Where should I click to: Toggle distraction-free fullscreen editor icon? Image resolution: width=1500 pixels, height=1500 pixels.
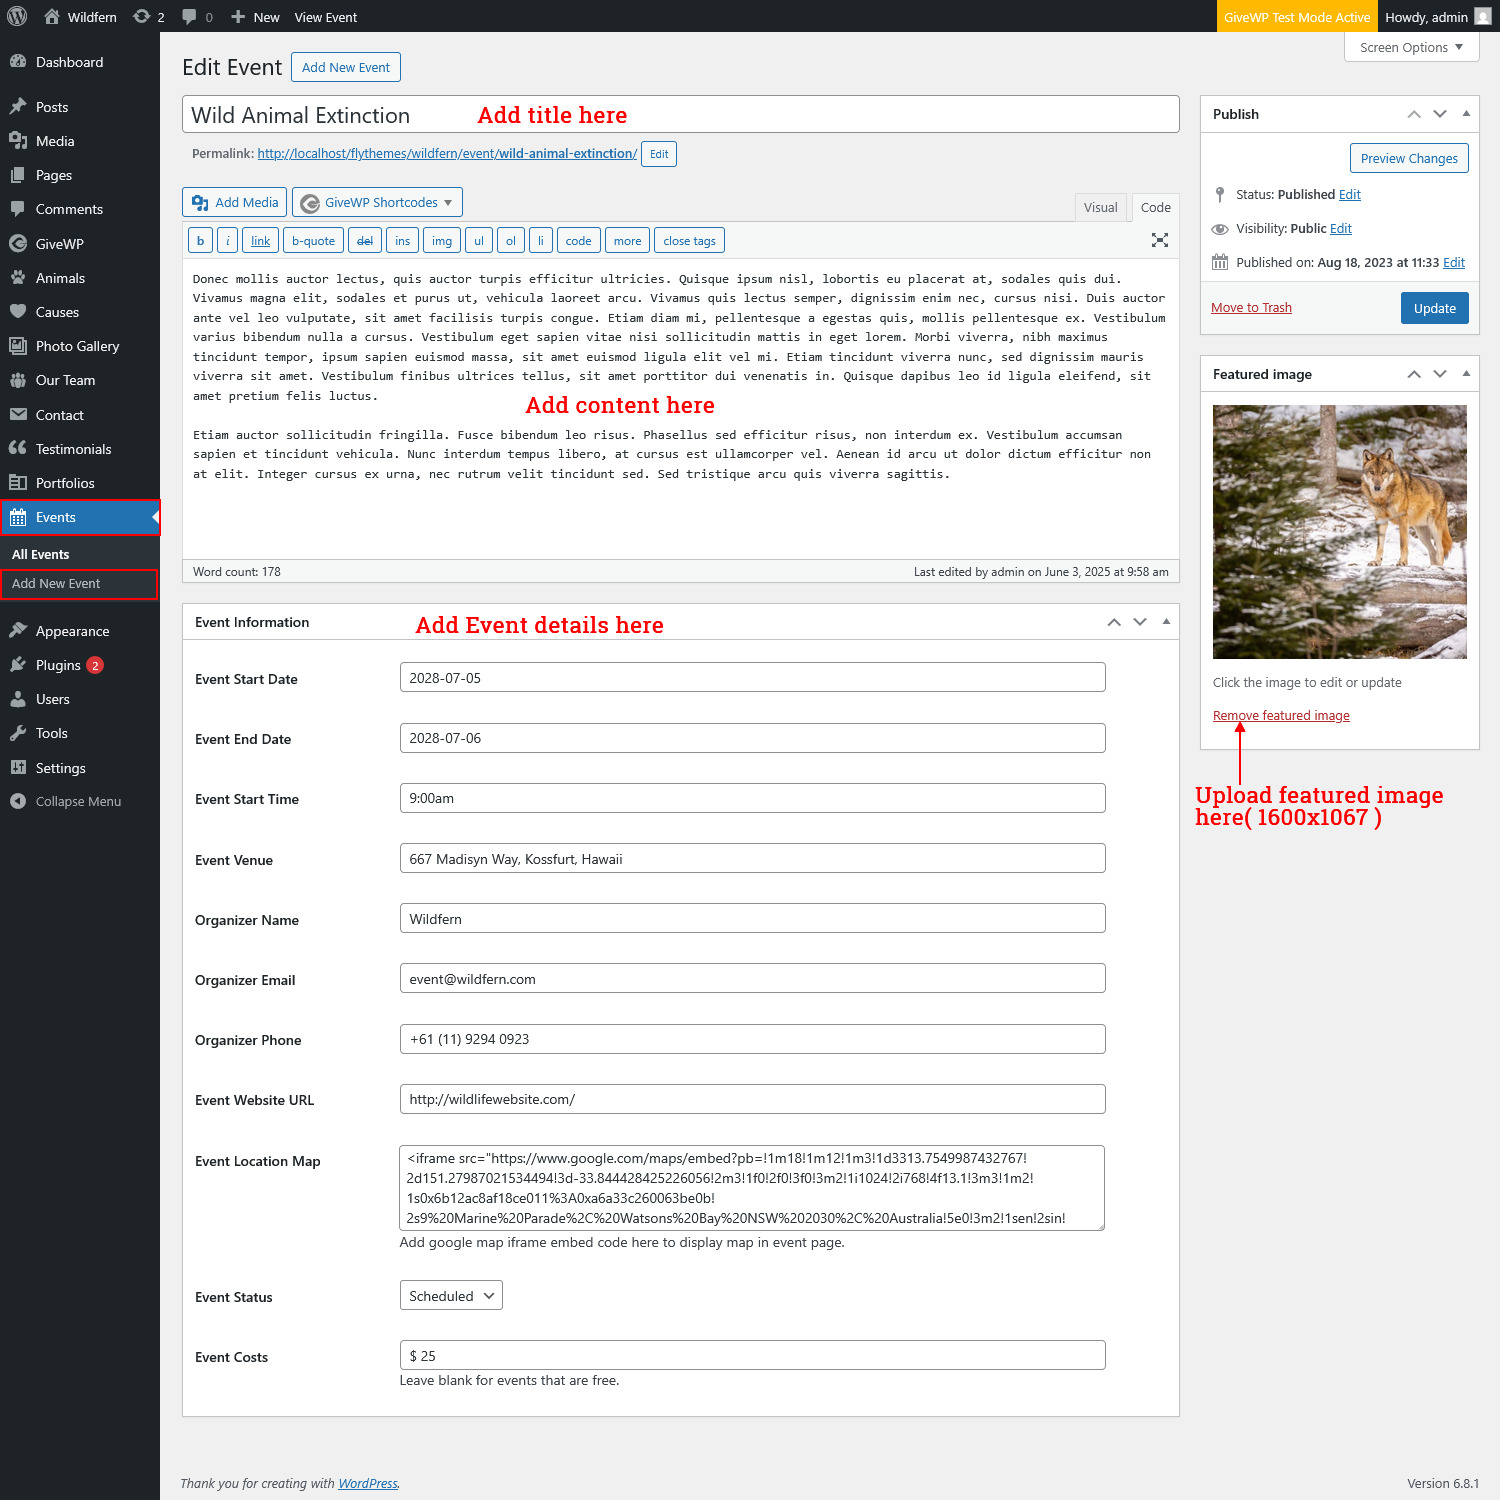point(1159,240)
